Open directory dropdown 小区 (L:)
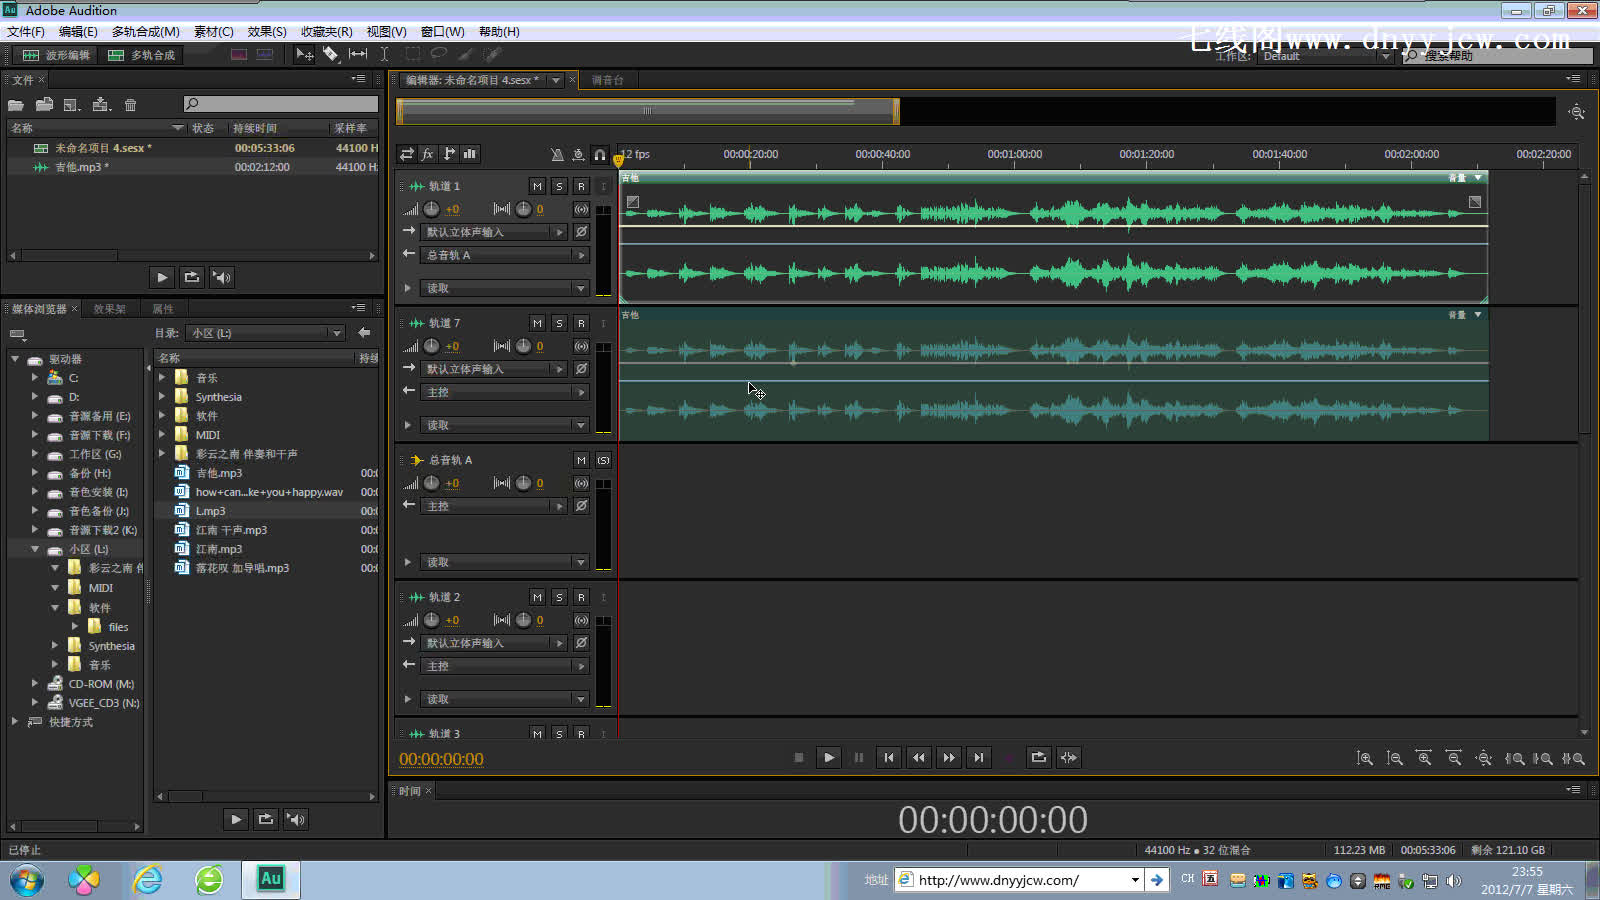This screenshot has height=900, width=1600. pyautogui.click(x=267, y=333)
